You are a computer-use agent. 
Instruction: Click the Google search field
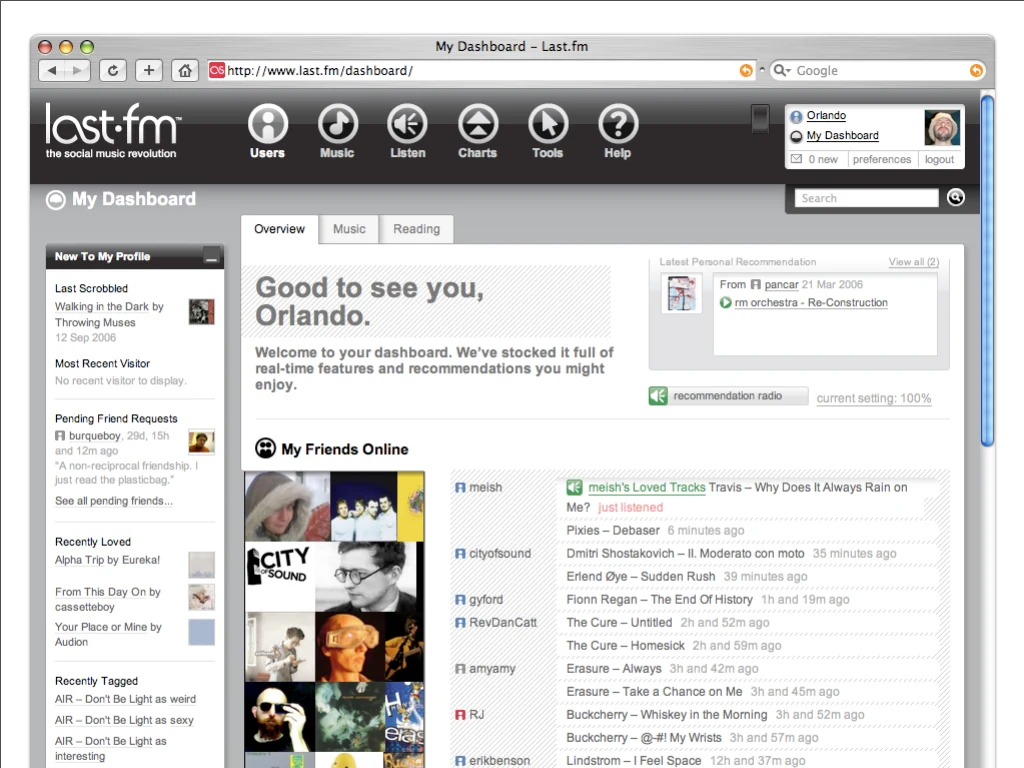tap(880, 71)
